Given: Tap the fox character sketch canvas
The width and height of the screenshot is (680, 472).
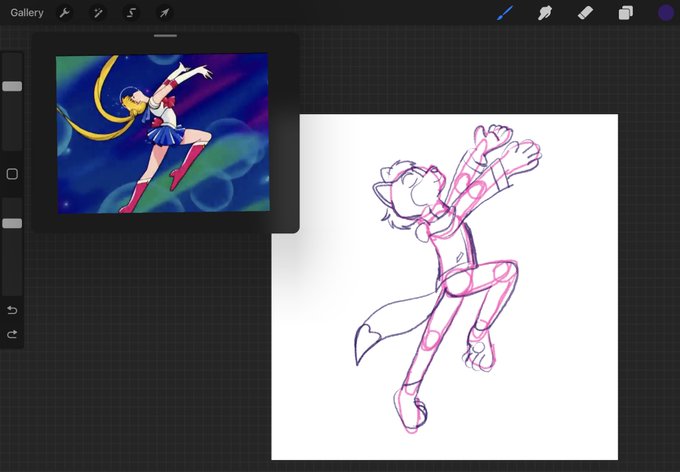Looking at the screenshot, I should pyautogui.click(x=445, y=287).
